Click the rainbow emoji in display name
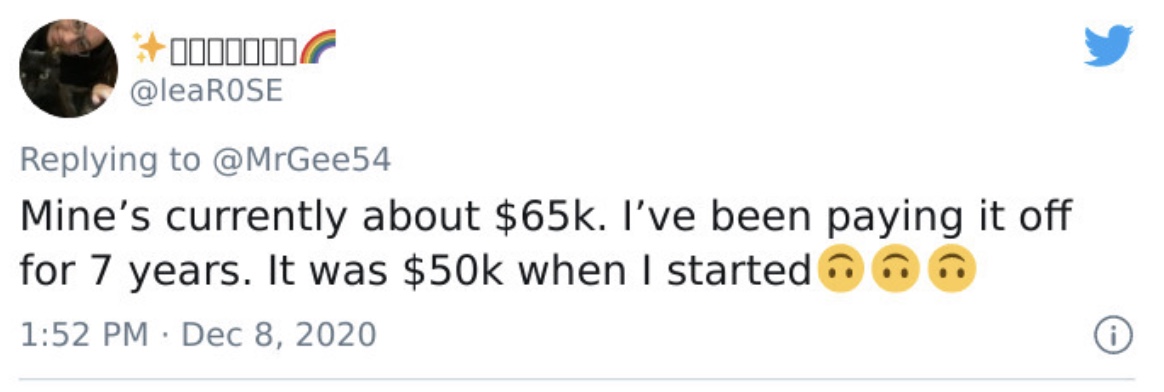 [x=318, y=47]
